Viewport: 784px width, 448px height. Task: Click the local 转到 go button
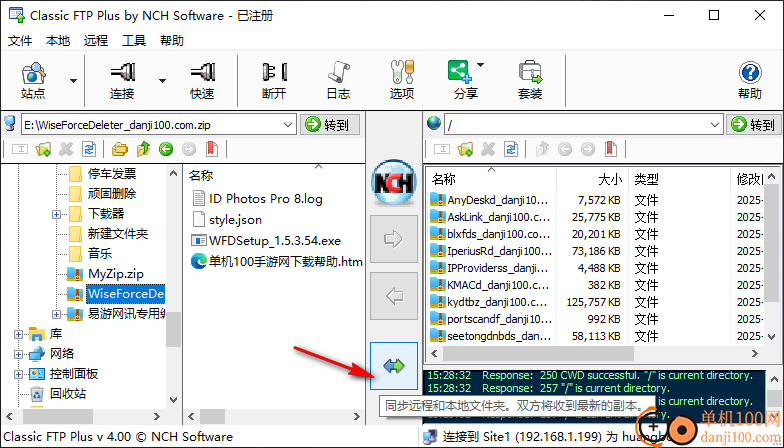(x=330, y=124)
